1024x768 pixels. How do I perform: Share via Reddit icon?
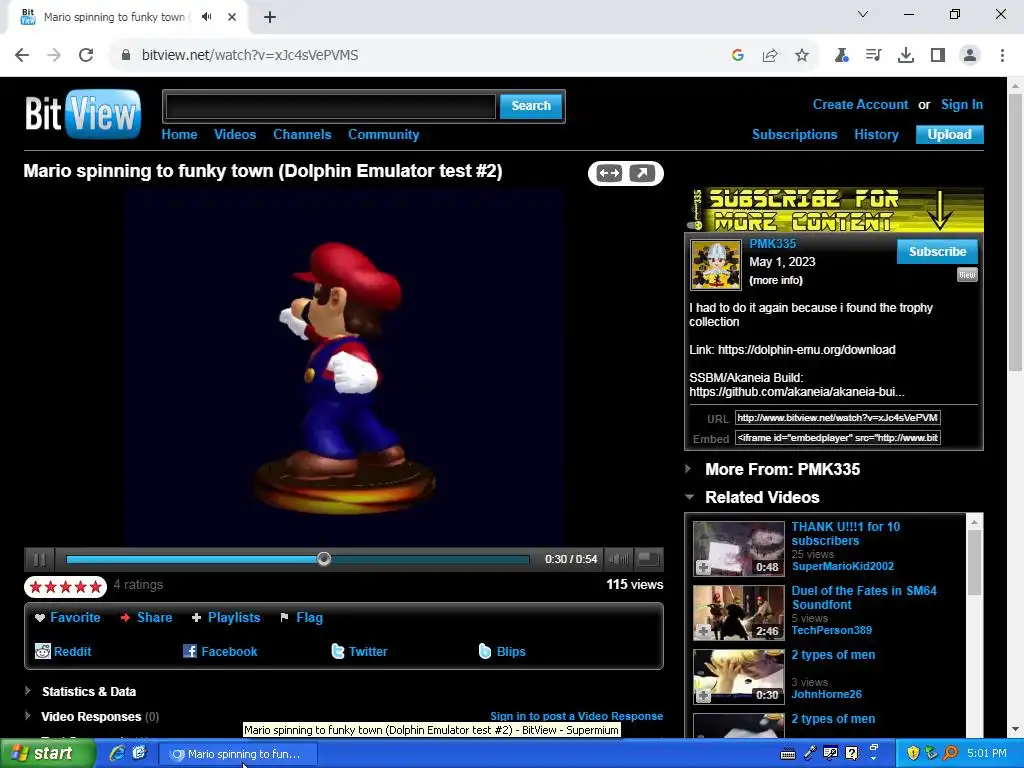[x=42, y=651]
